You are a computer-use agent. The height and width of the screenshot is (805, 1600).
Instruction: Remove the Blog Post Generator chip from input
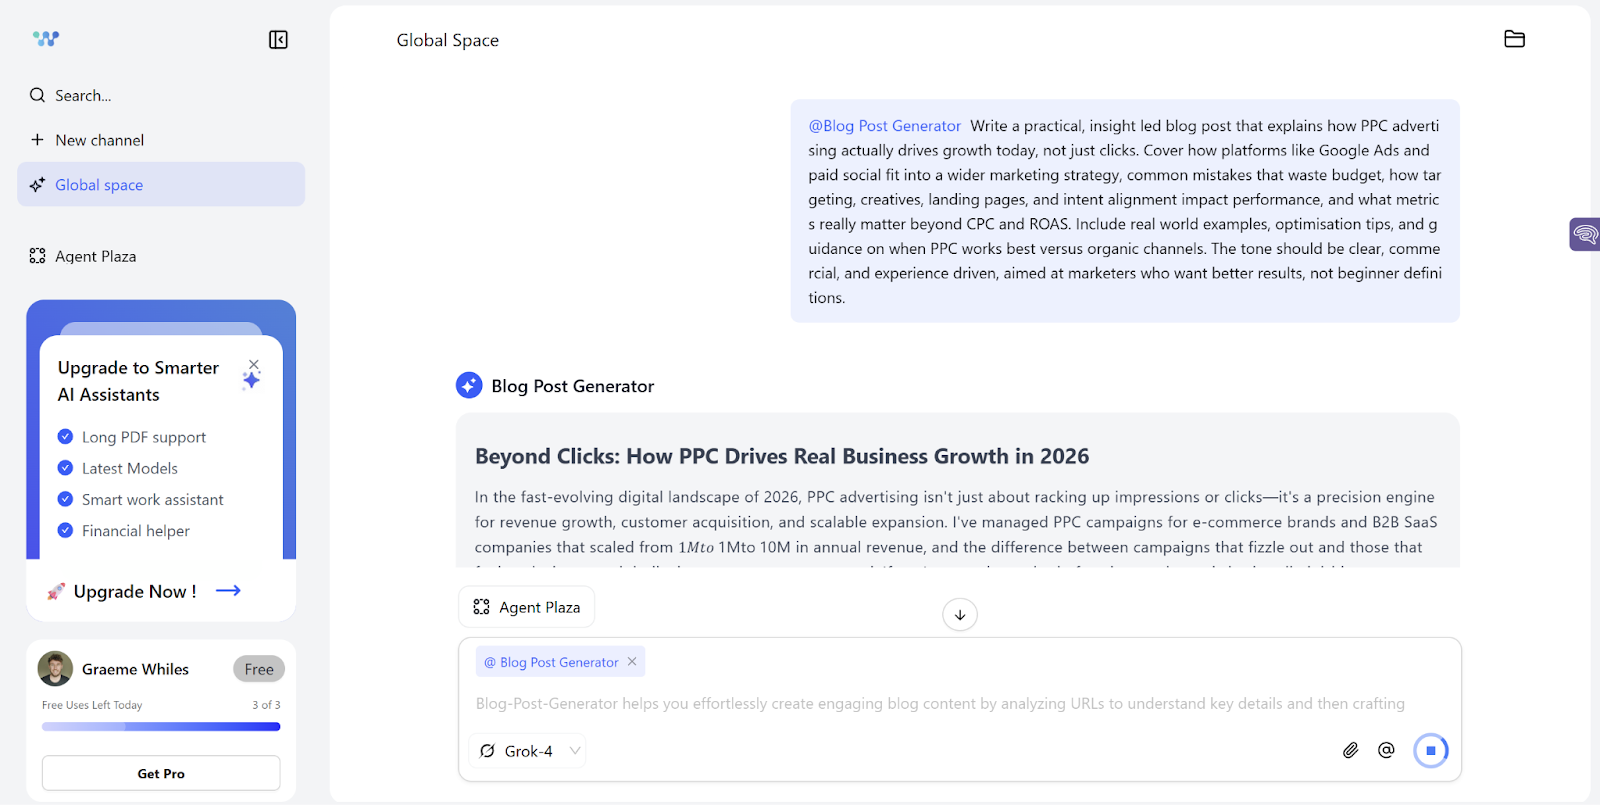pyautogui.click(x=631, y=661)
